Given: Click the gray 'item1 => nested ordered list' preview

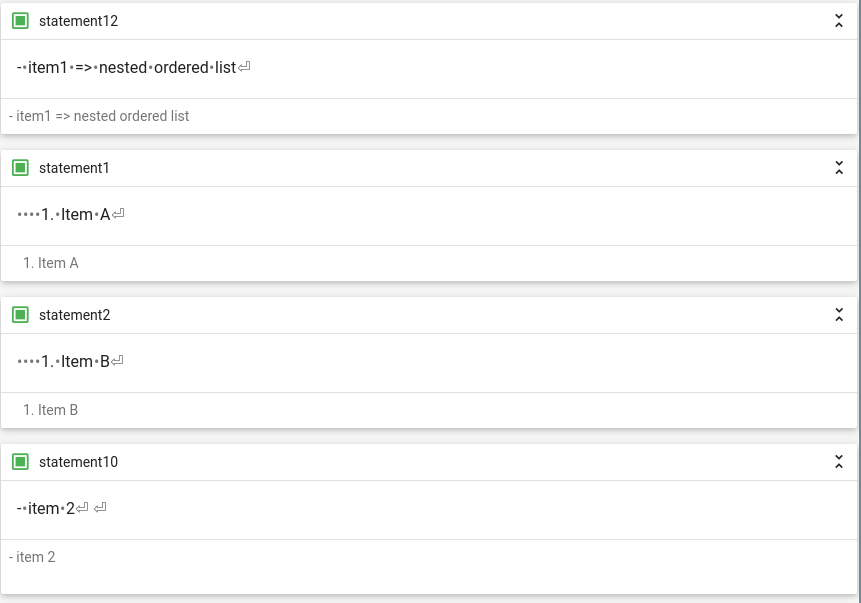Looking at the screenshot, I should click(99, 116).
